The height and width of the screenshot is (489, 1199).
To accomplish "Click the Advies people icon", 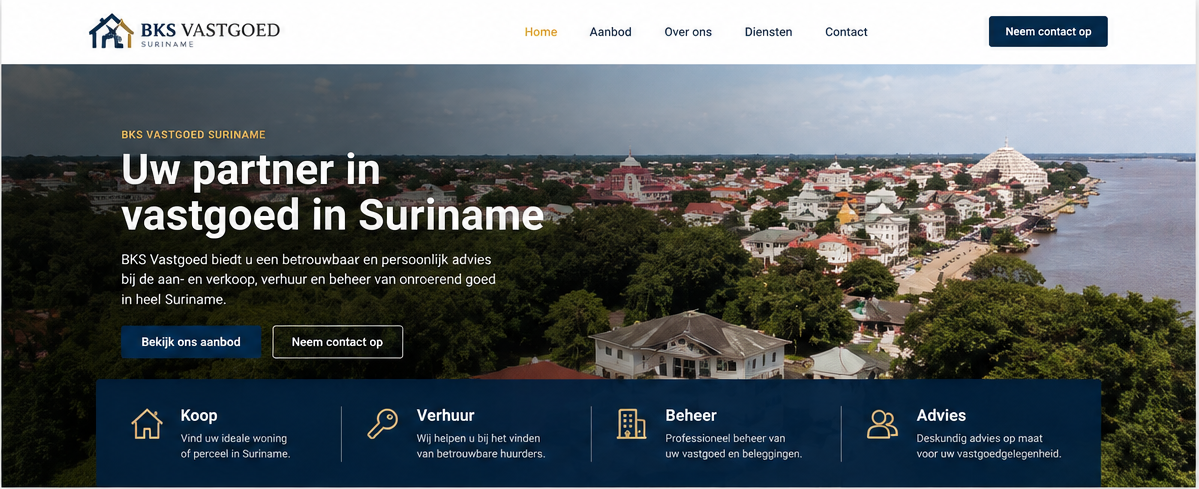I will [882, 424].
